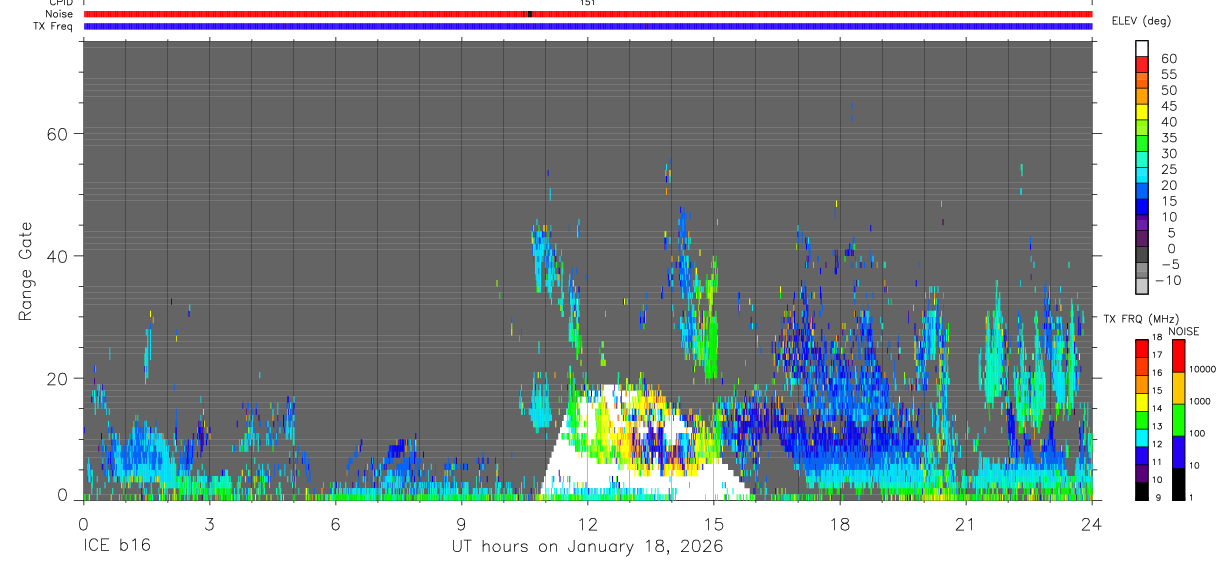Click the "3" tick on UT hours axis

coord(209,525)
